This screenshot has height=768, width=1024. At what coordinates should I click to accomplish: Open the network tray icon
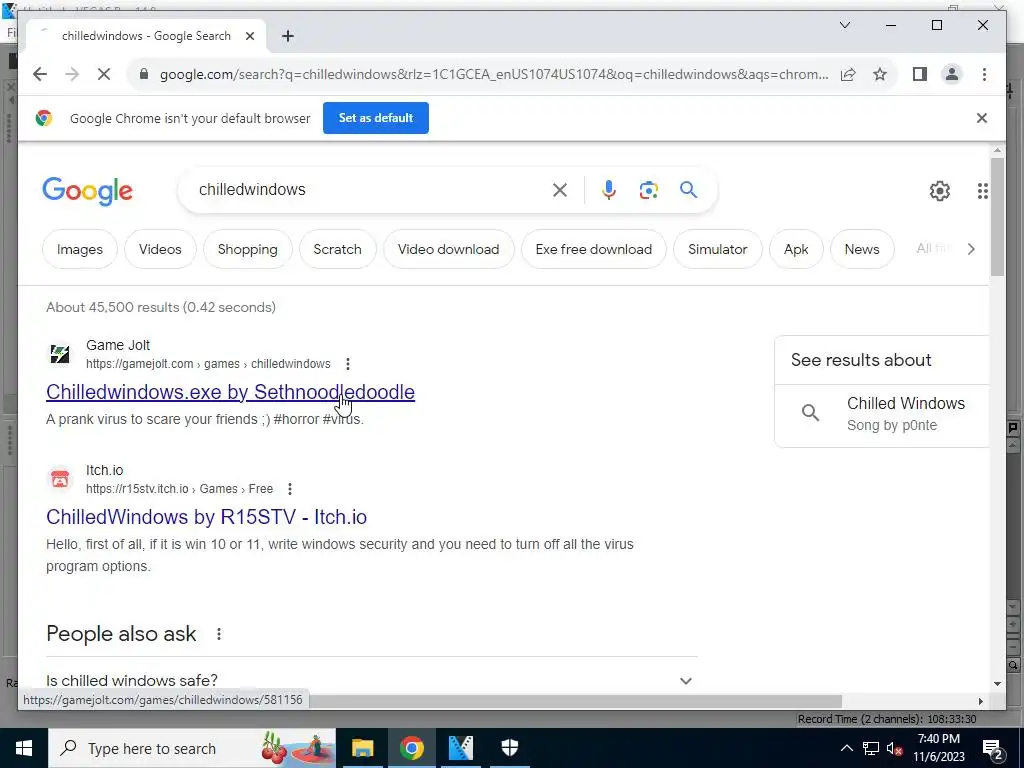pyautogui.click(x=871, y=748)
